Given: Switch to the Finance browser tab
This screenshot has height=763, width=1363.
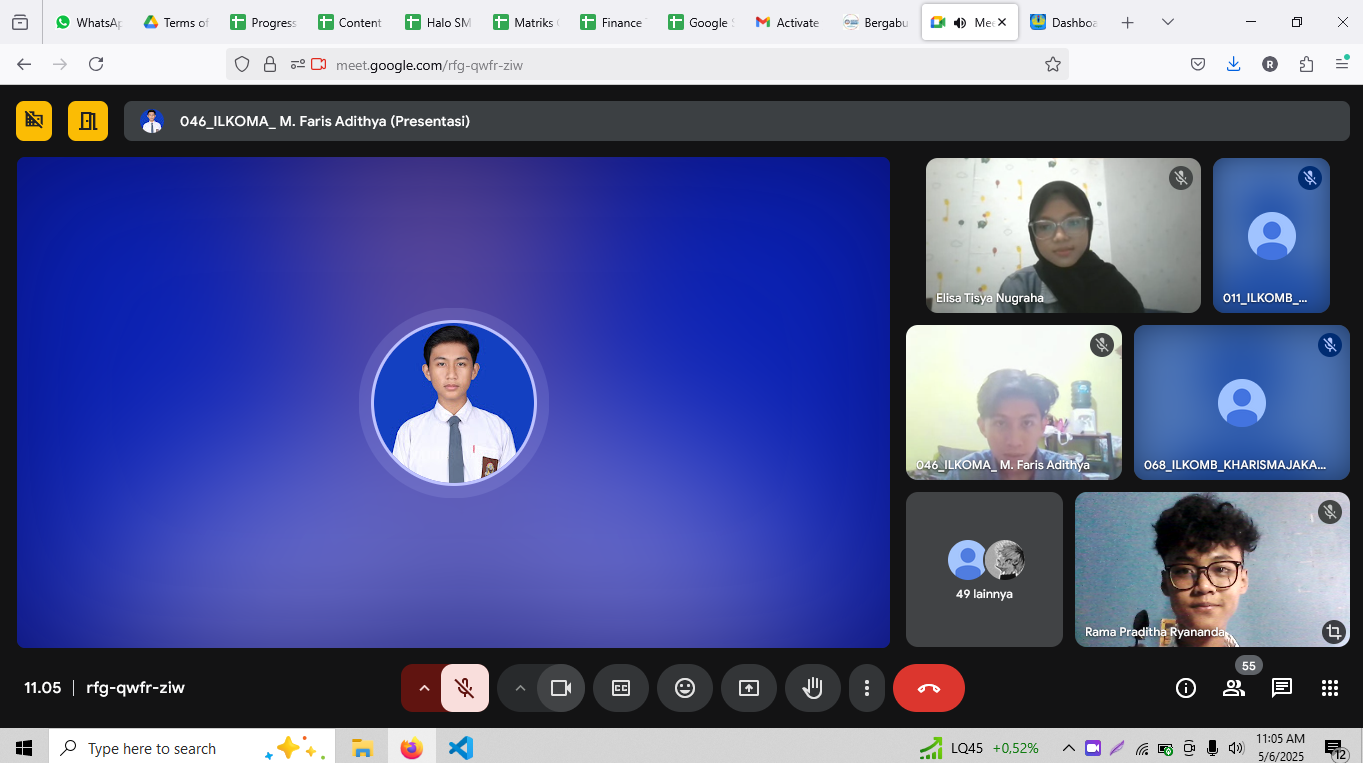Looking at the screenshot, I should click(x=612, y=22).
